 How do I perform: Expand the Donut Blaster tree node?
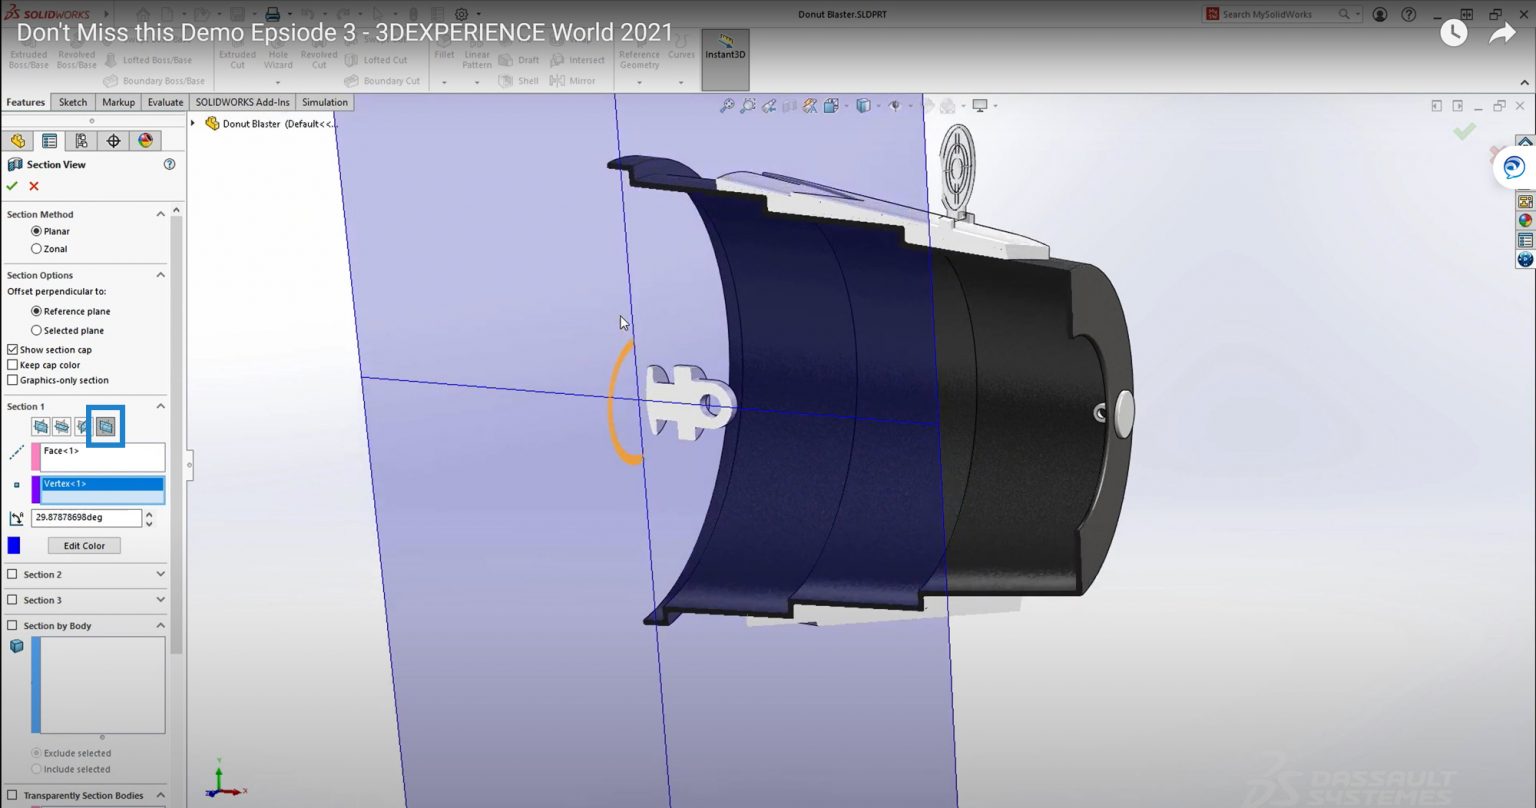[194, 124]
